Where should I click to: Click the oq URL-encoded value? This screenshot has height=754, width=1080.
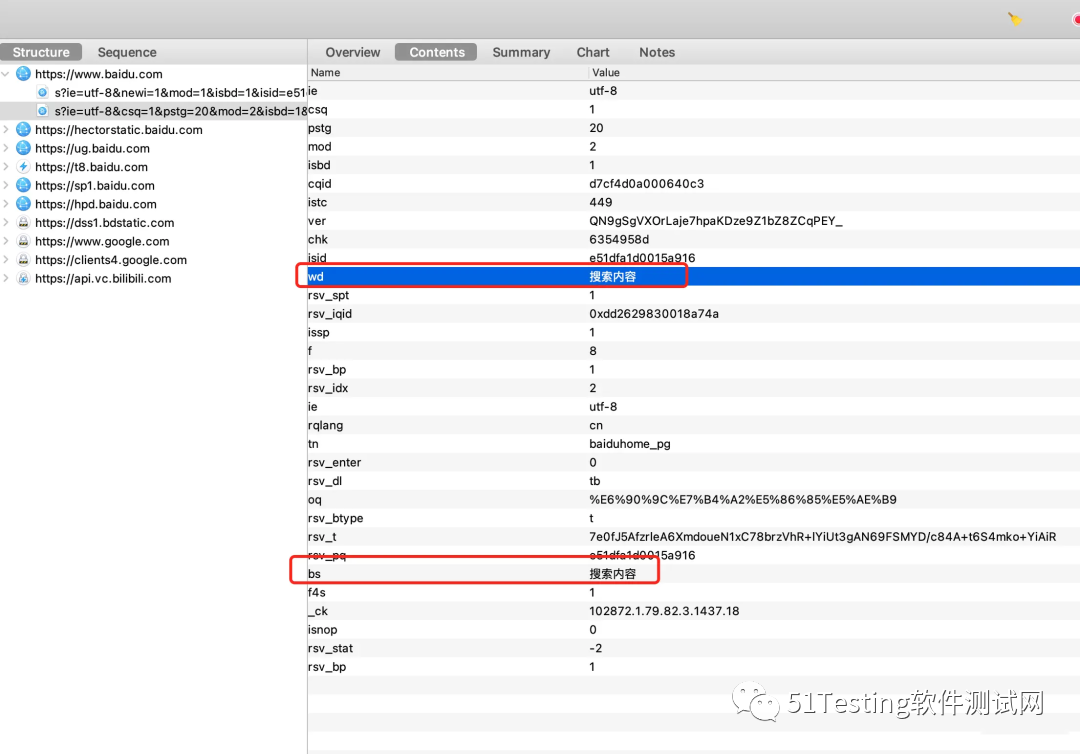[742, 500]
